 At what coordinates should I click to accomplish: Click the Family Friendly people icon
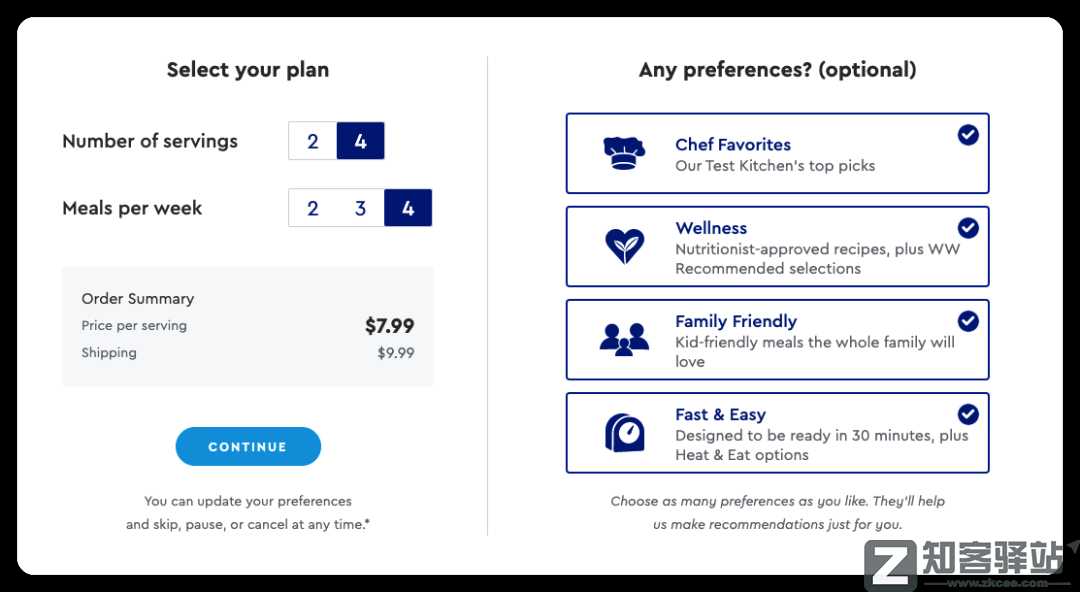(624, 339)
